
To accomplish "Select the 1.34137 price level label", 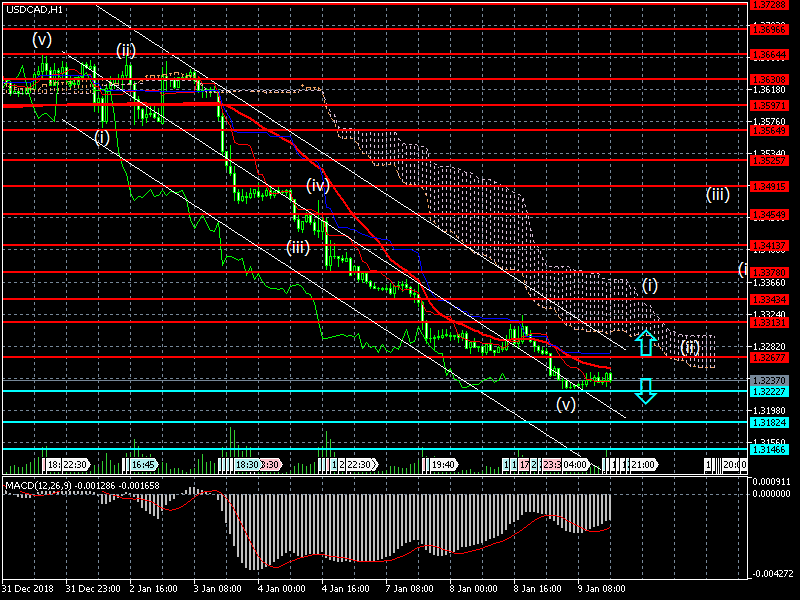I will [x=768, y=246].
